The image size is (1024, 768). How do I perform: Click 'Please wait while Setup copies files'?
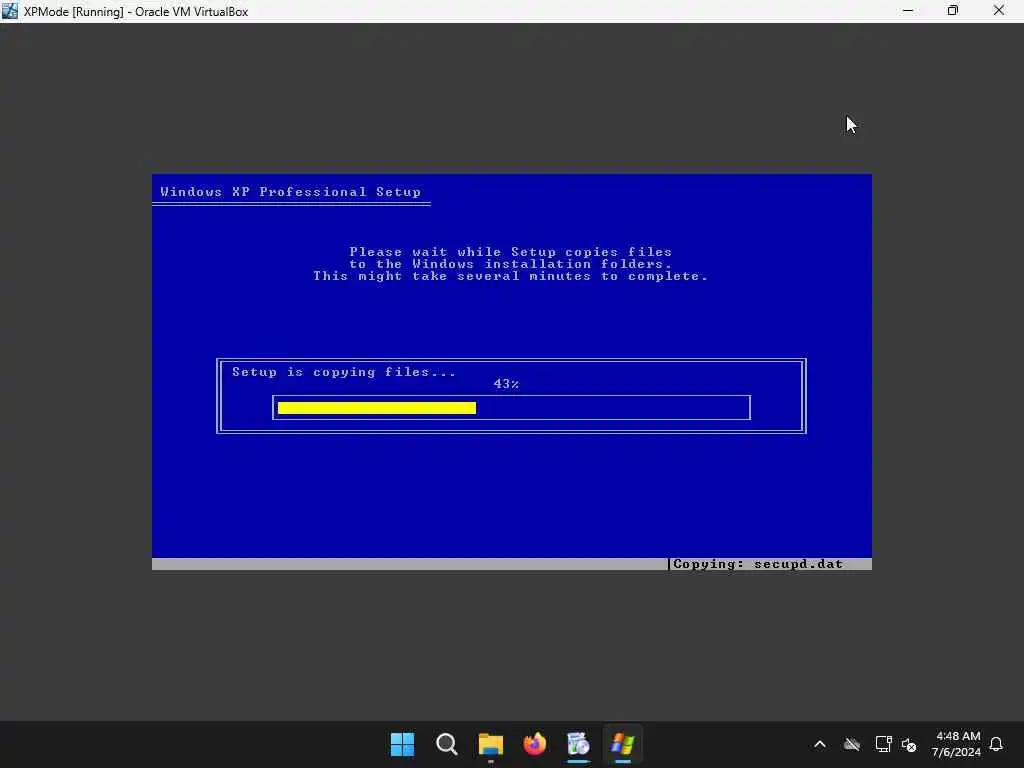511,252
